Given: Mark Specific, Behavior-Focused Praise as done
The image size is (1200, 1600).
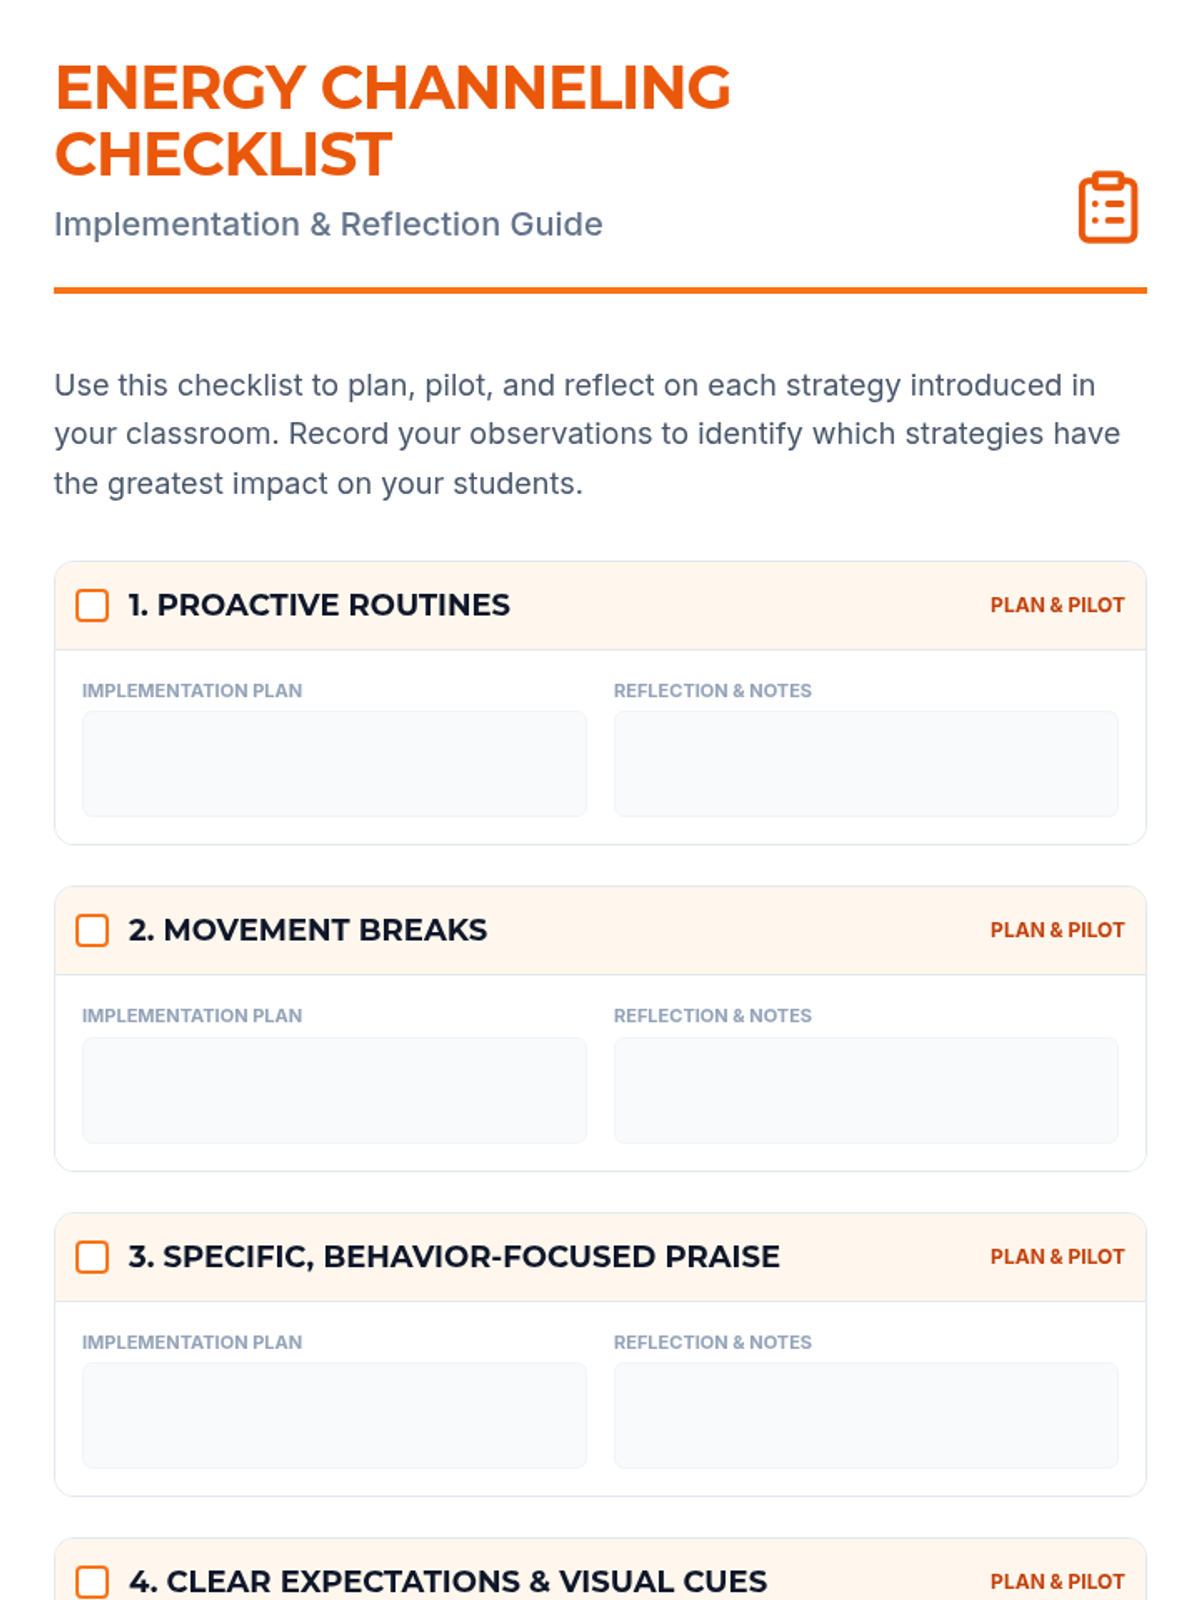Looking at the screenshot, I should tap(92, 1257).
